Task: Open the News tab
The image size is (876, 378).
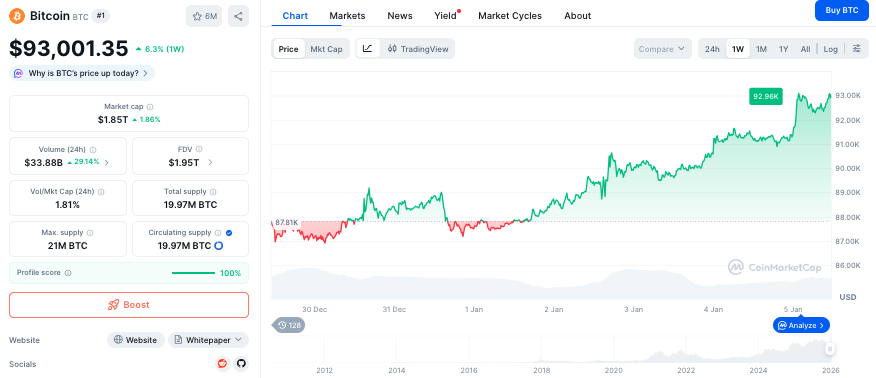Action: 400,16
